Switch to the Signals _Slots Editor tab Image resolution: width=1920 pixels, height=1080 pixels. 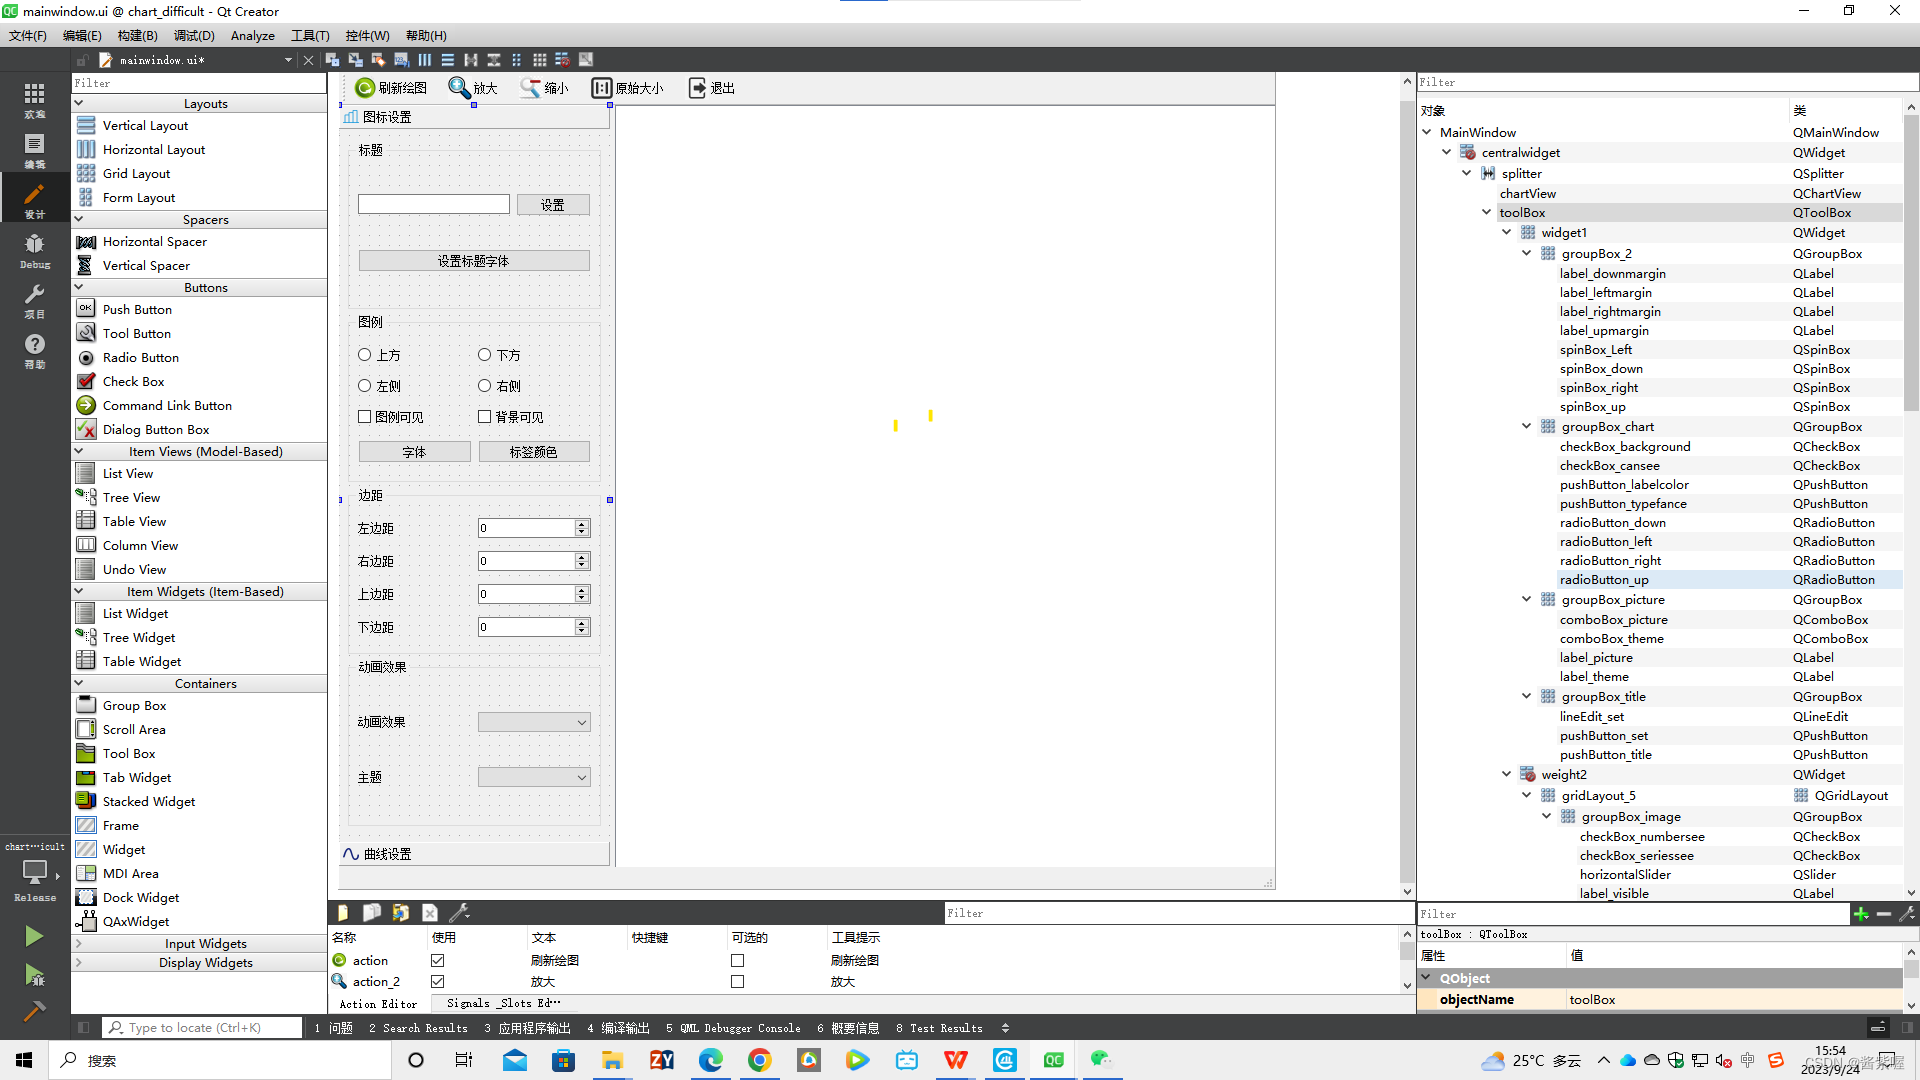point(503,1003)
